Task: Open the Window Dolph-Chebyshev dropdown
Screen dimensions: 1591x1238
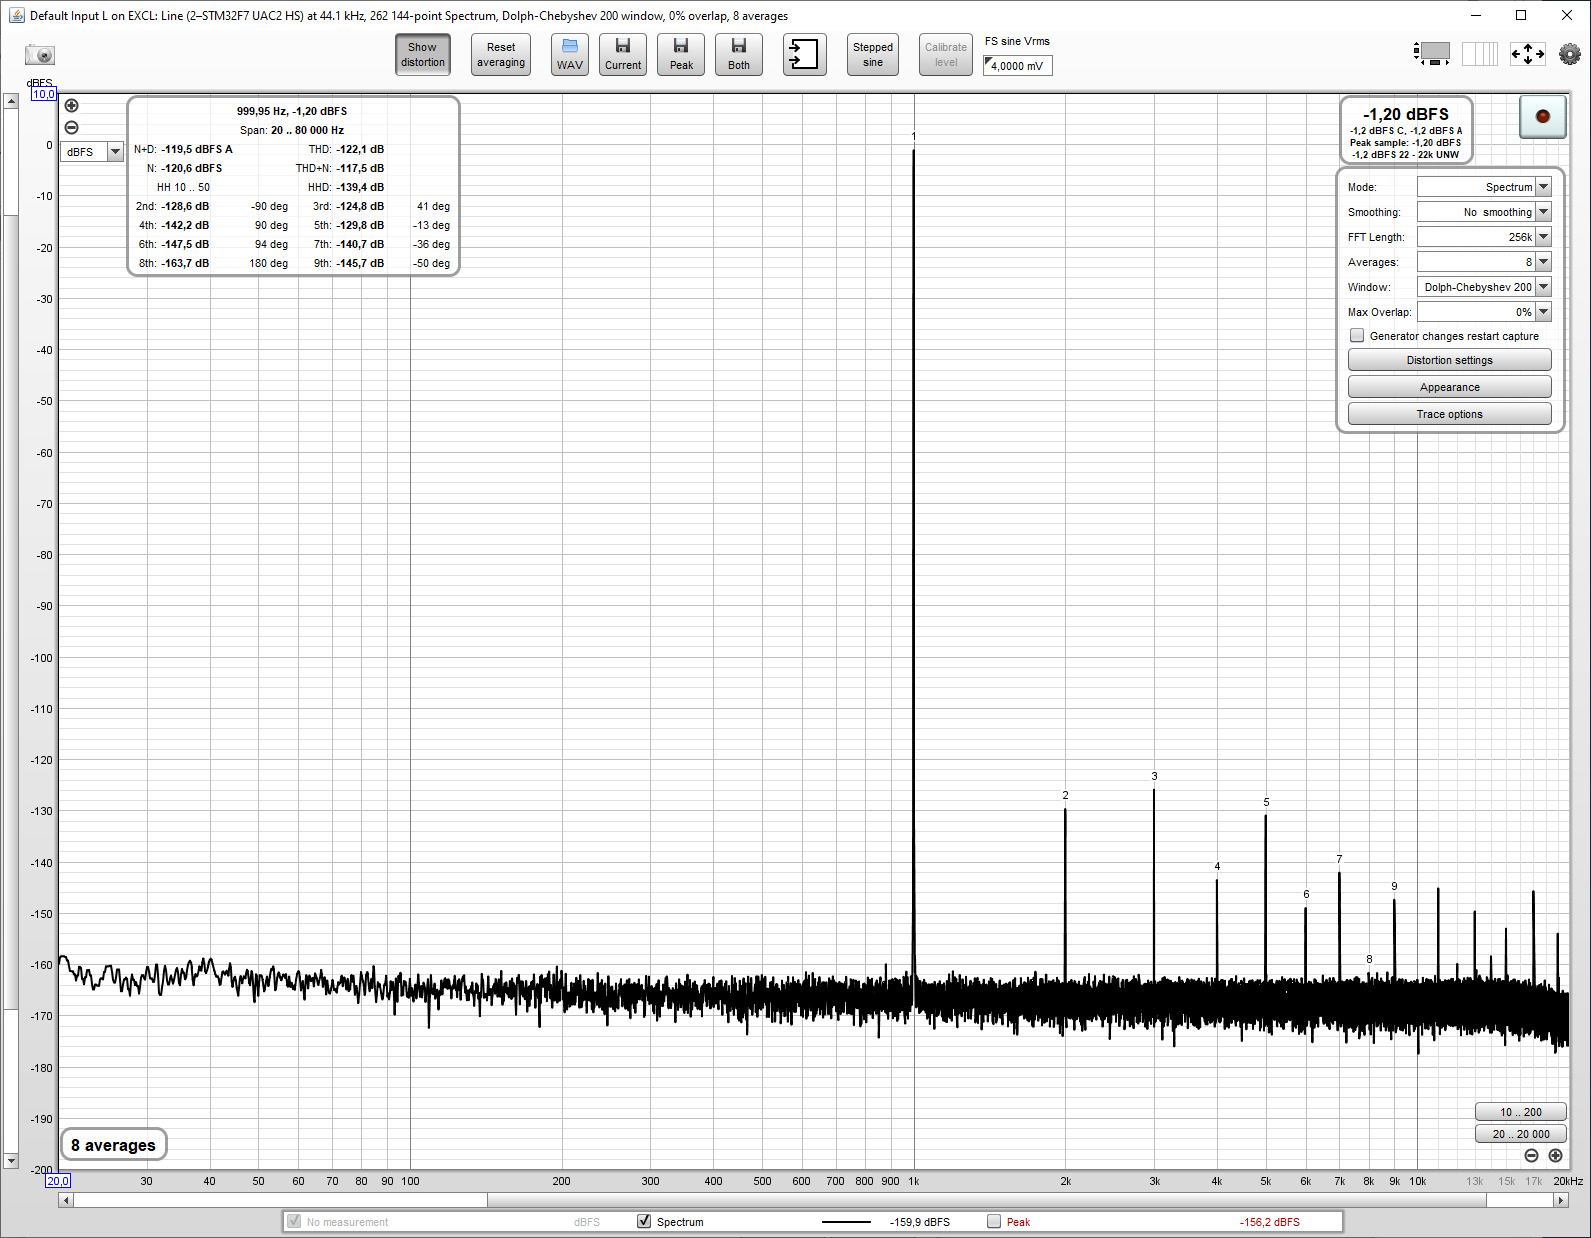Action: point(1484,287)
